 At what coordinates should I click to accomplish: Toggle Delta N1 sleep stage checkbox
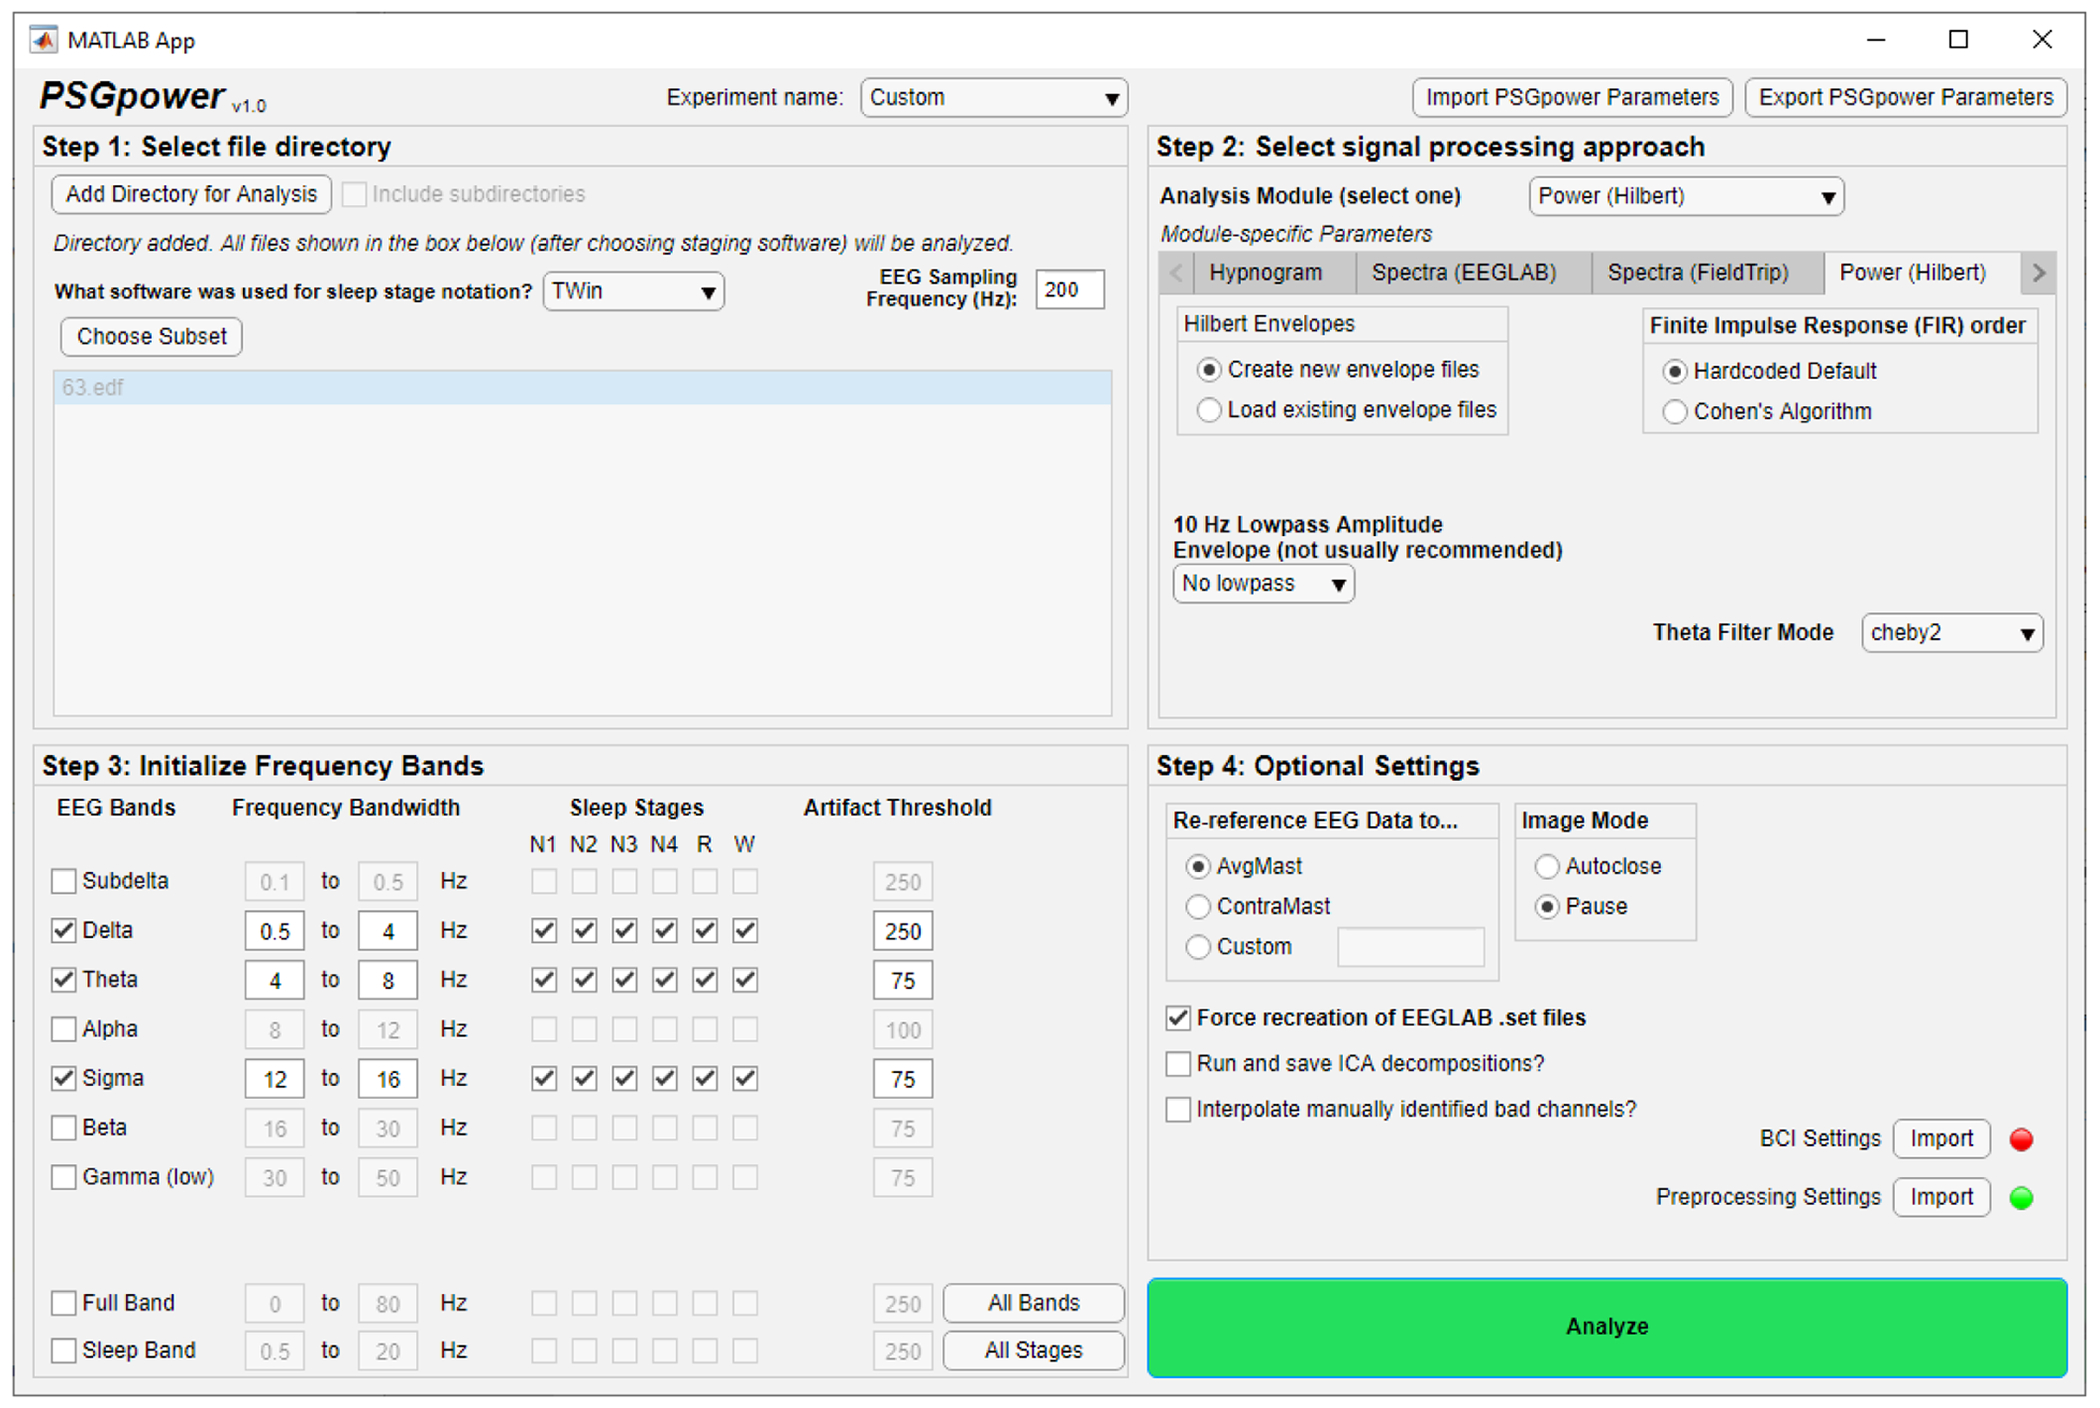(x=544, y=931)
